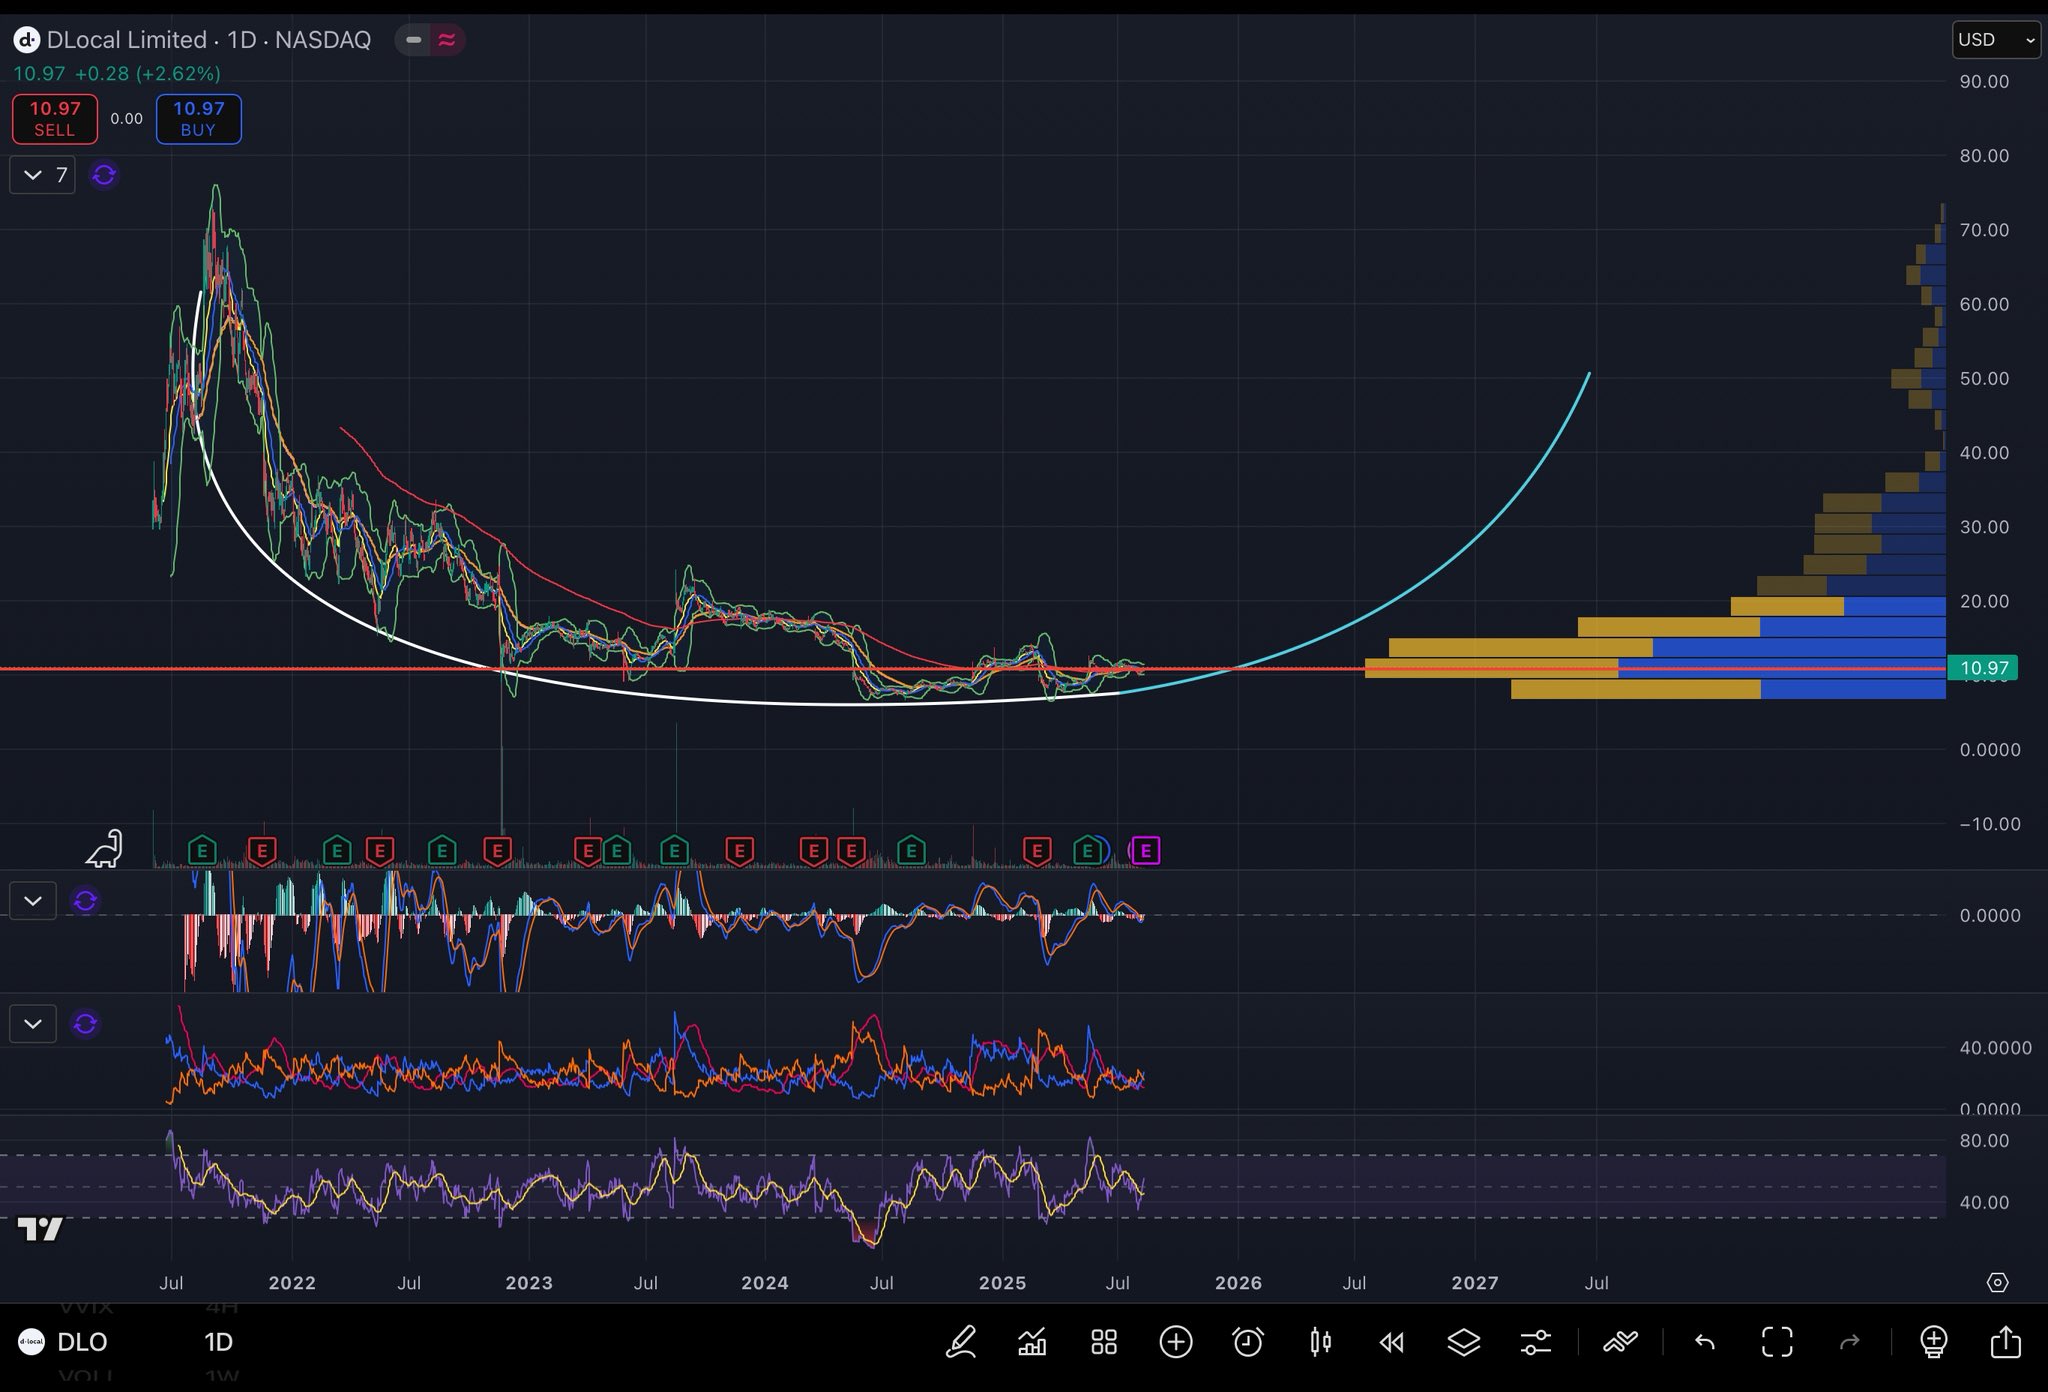Screen dimensions: 2048x1392
Task: Create a price alert with alarm clock icon
Action: tap(1247, 1342)
